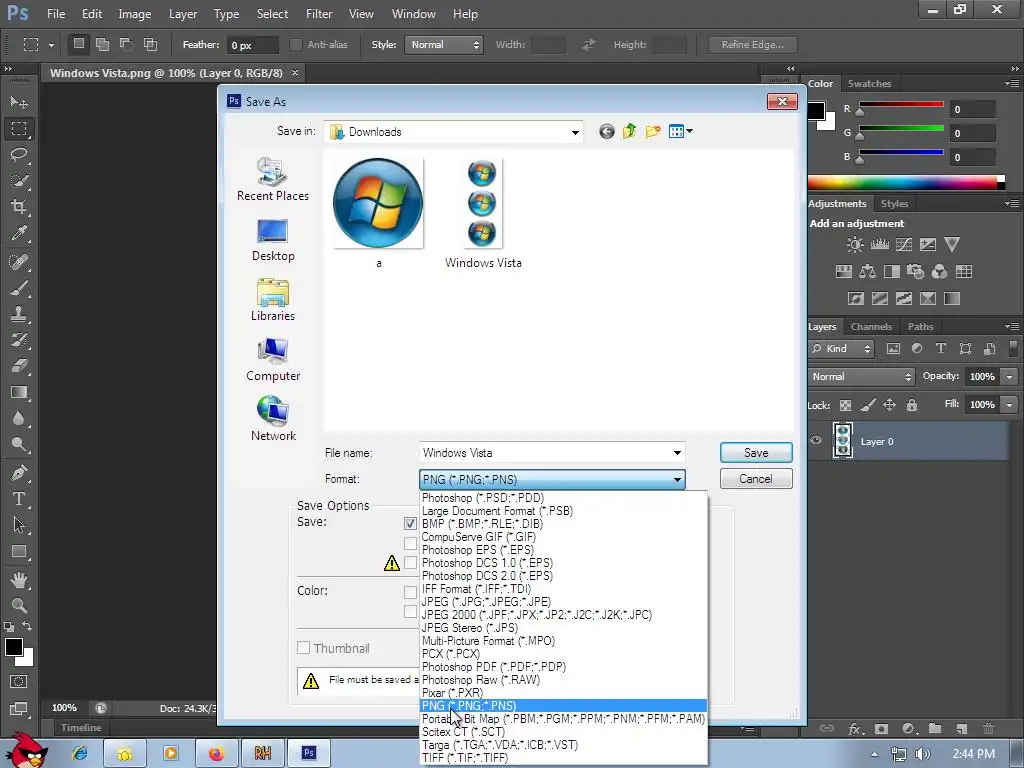Open layer blend mode Normal dropdown

coord(861,377)
